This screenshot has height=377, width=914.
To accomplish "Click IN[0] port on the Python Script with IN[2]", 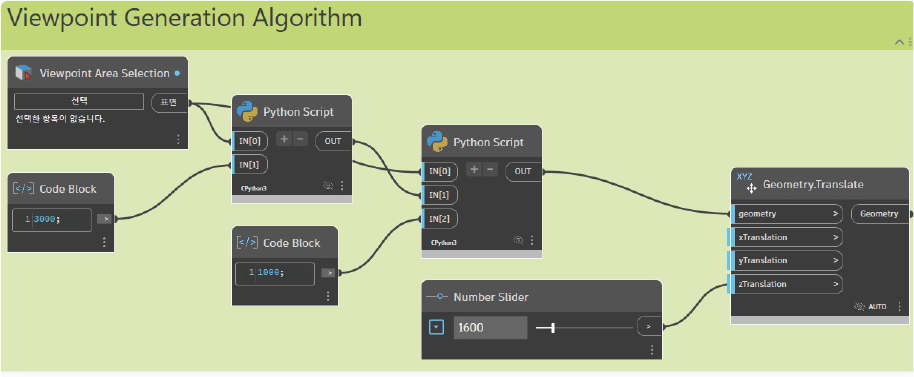I will (440, 171).
